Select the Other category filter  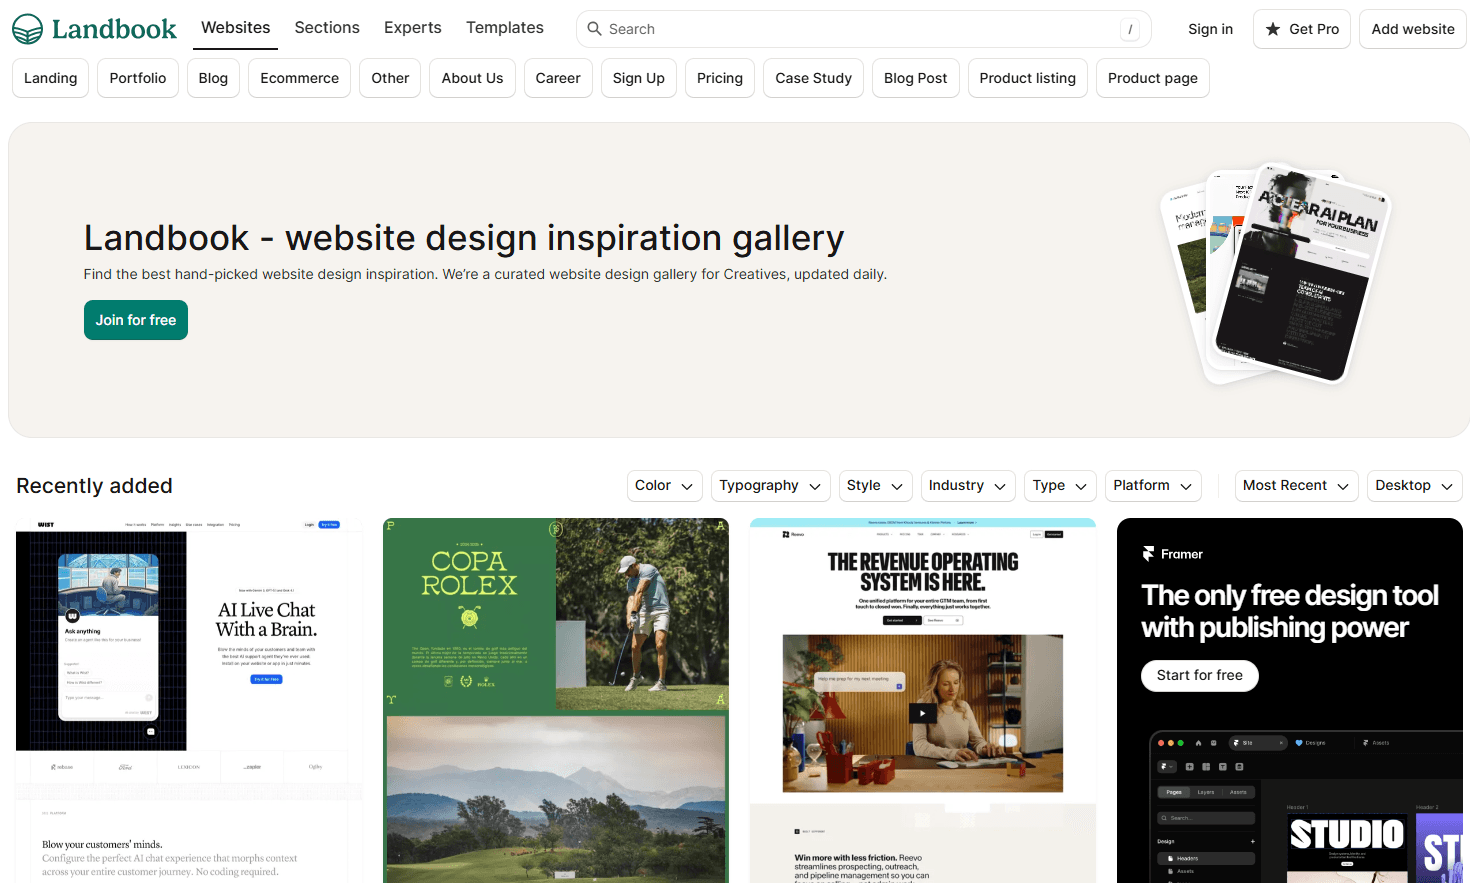click(x=390, y=78)
